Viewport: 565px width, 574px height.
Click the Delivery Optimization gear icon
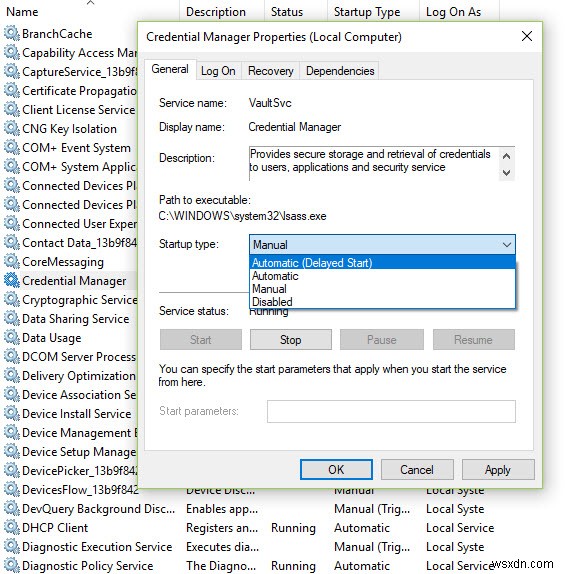(12, 376)
